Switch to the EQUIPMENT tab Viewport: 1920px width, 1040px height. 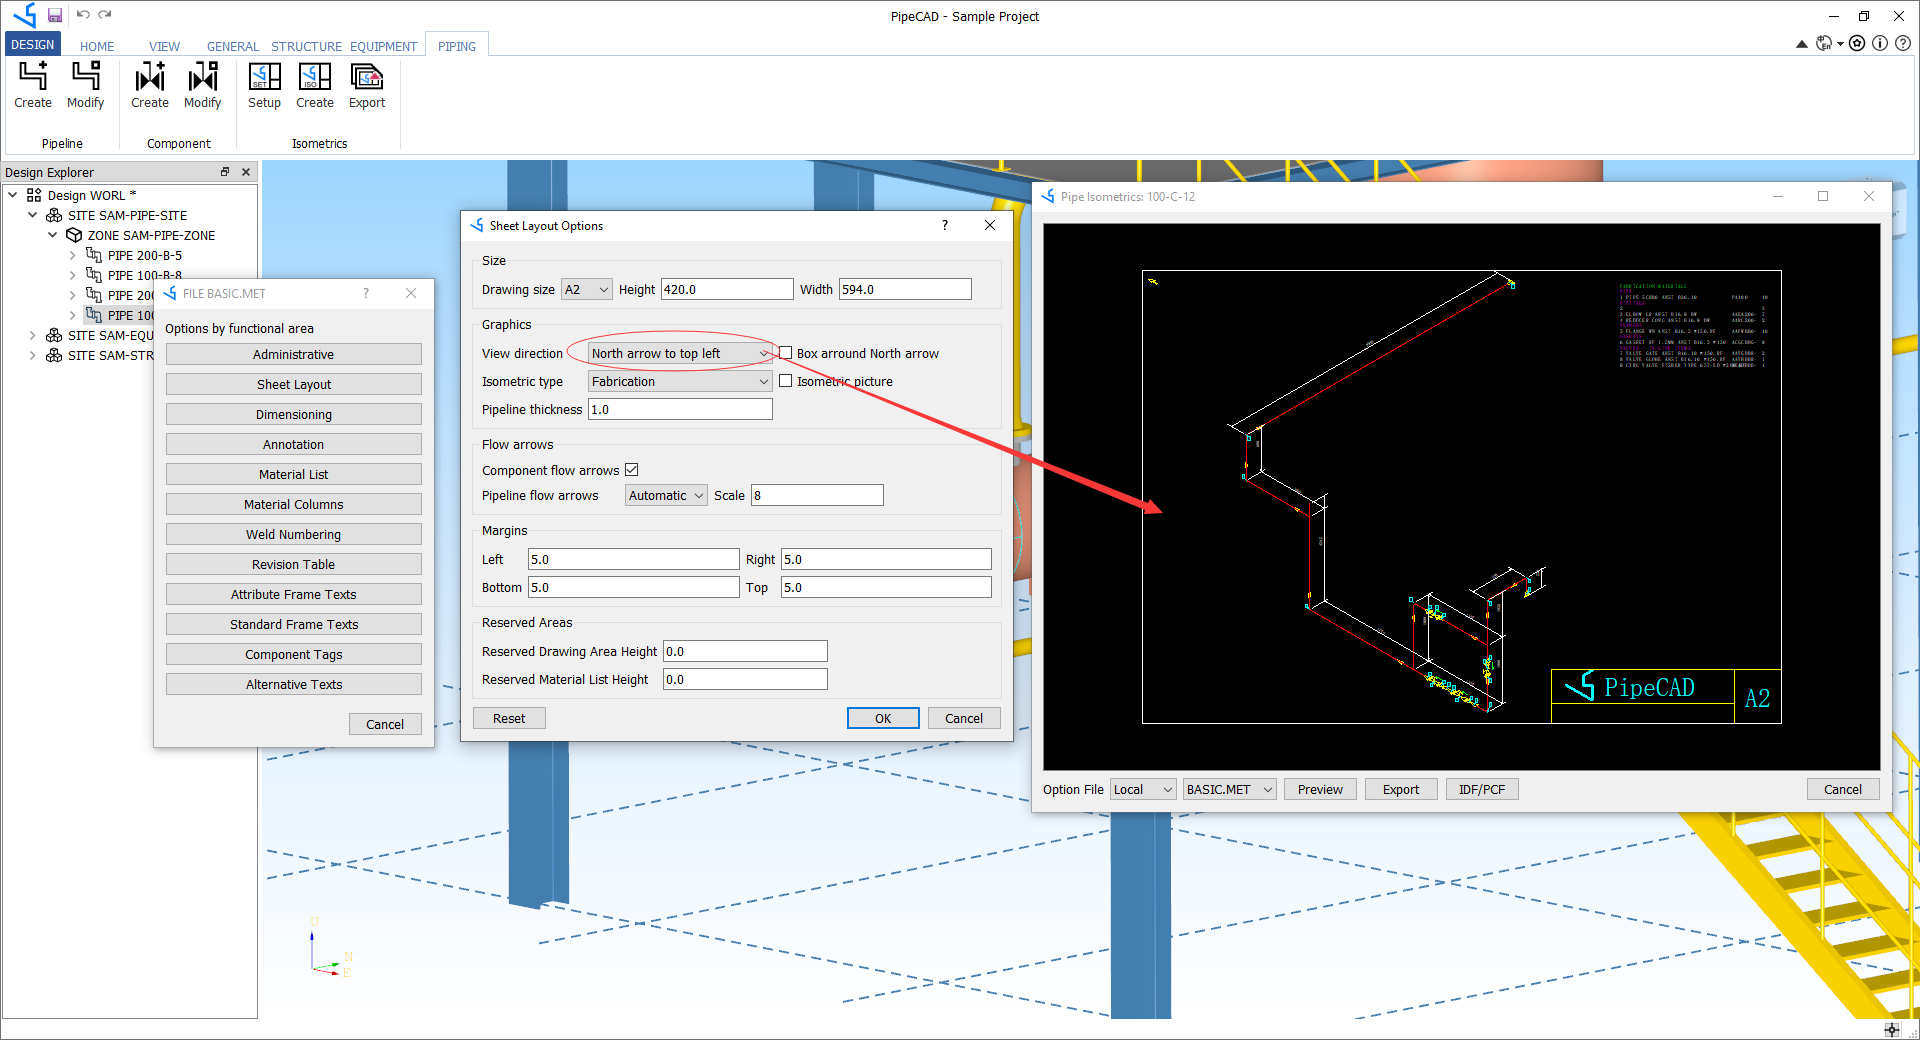(383, 46)
